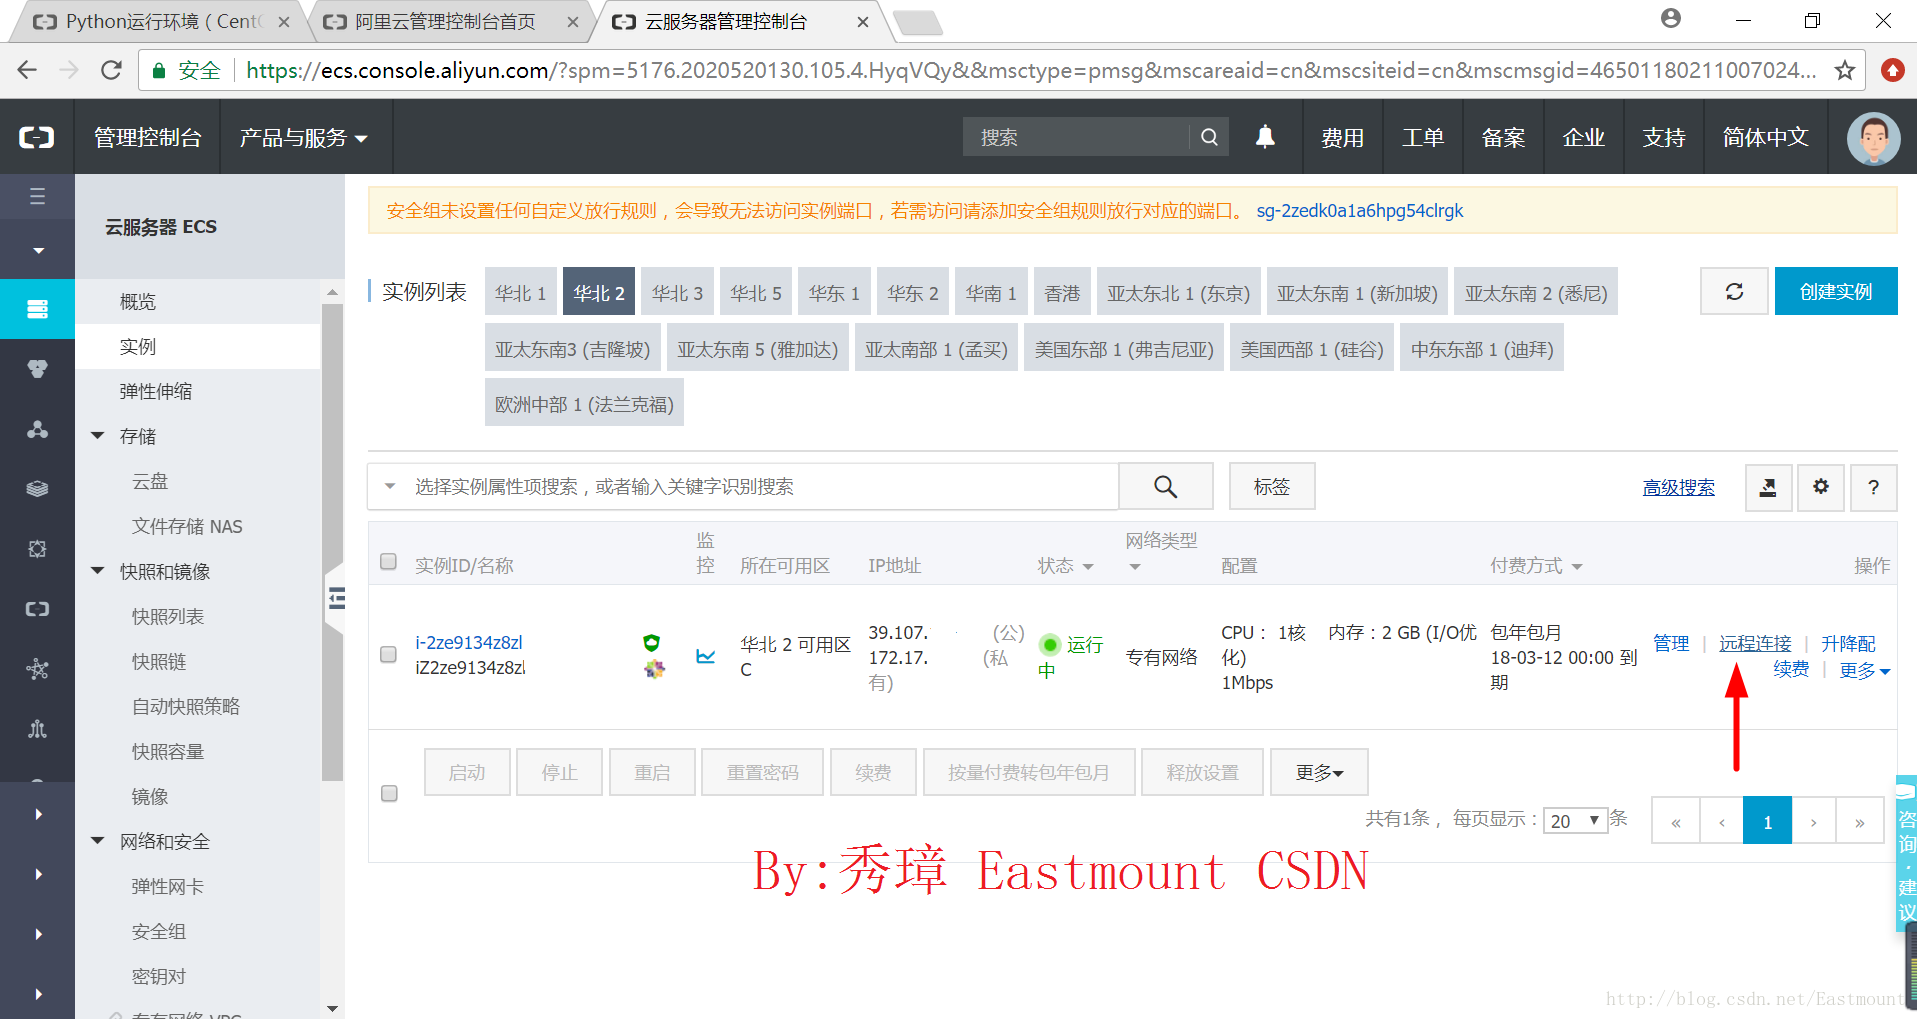Open 安全组 in the sidebar
This screenshot has width=1917, height=1019.
pos(159,931)
